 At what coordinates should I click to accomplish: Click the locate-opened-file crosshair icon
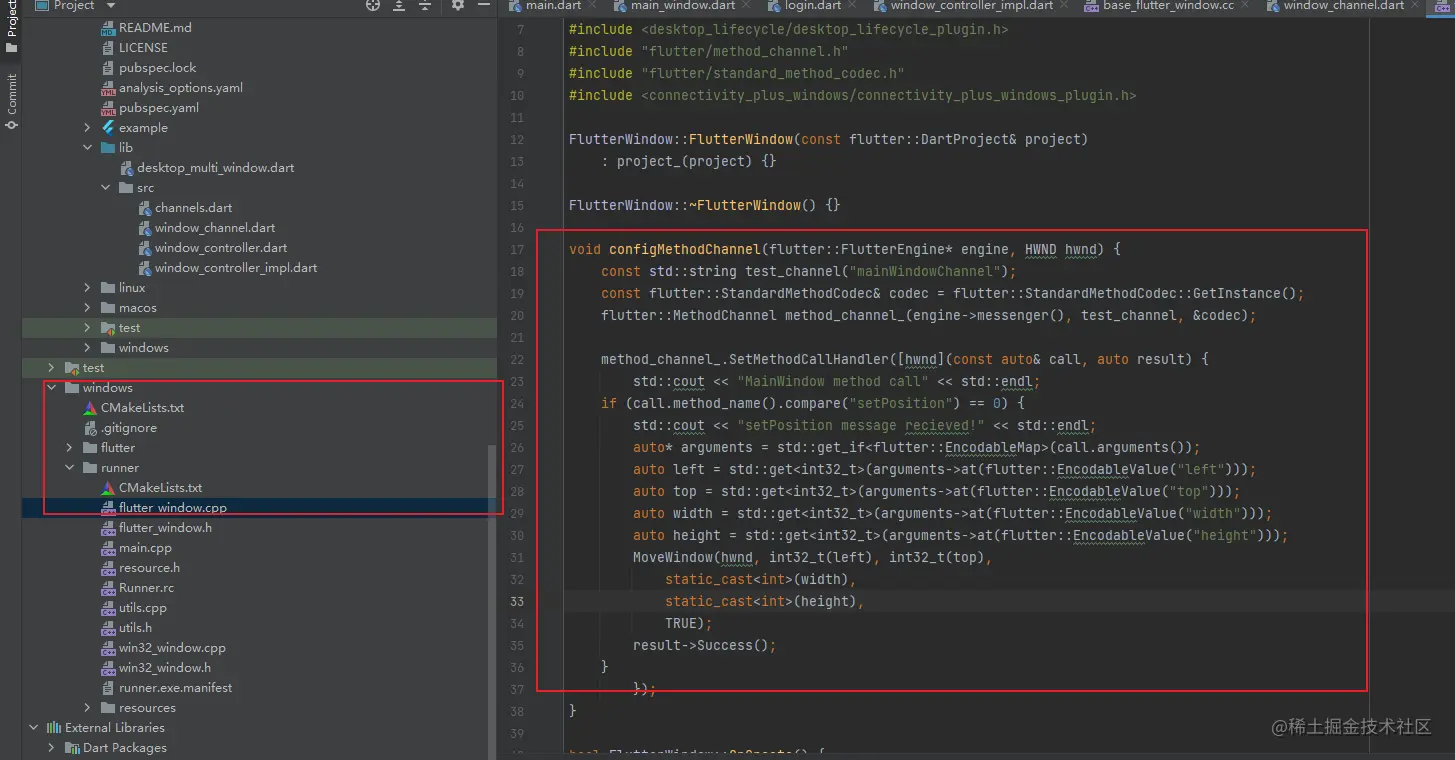coord(373,5)
